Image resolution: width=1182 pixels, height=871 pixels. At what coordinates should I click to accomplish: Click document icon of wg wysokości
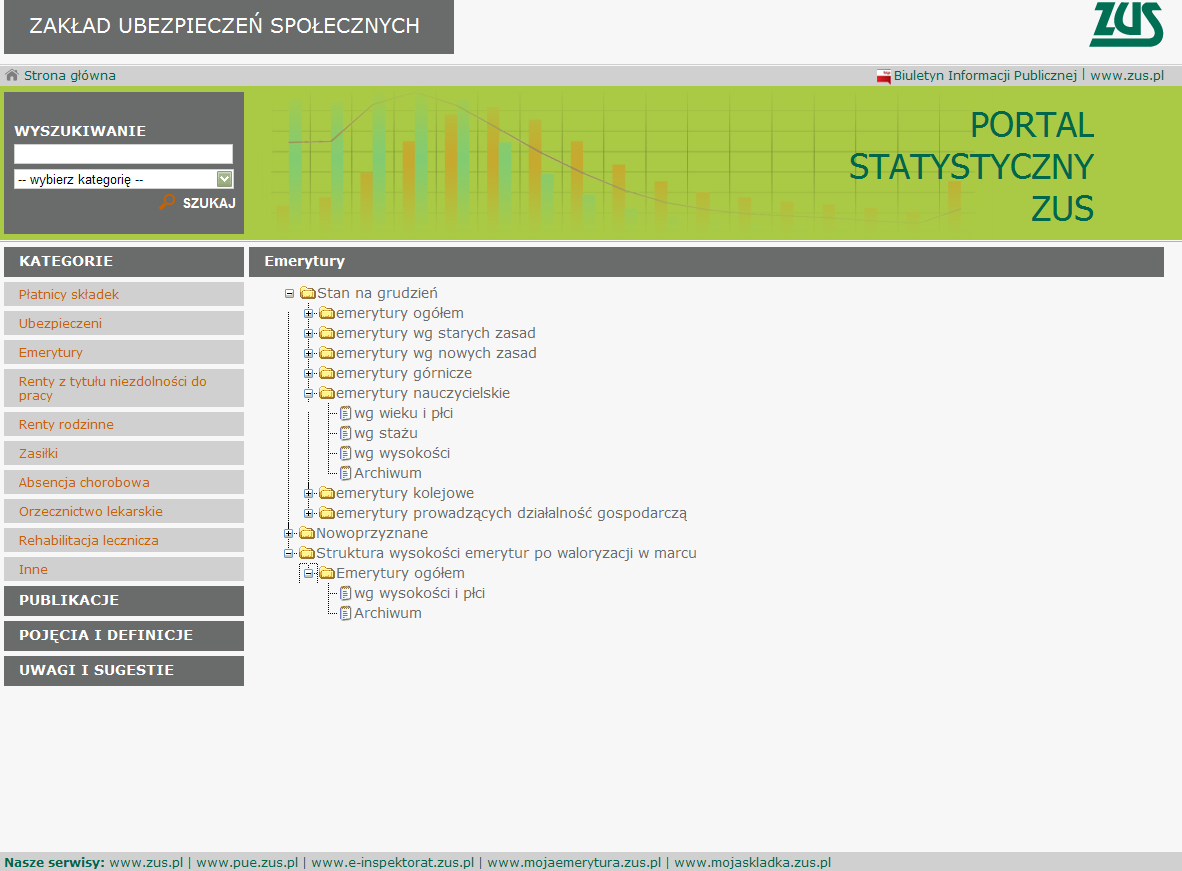click(345, 453)
